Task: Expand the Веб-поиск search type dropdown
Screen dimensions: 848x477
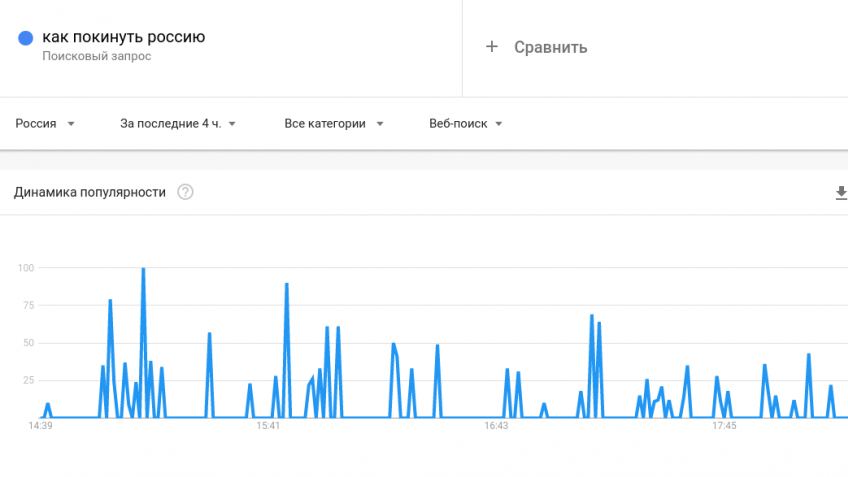Action: coord(466,124)
